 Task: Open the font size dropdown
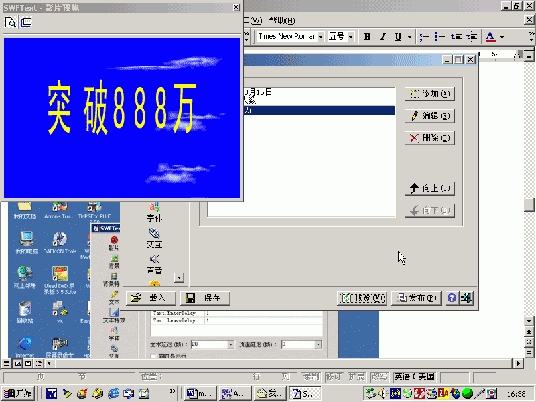point(351,37)
